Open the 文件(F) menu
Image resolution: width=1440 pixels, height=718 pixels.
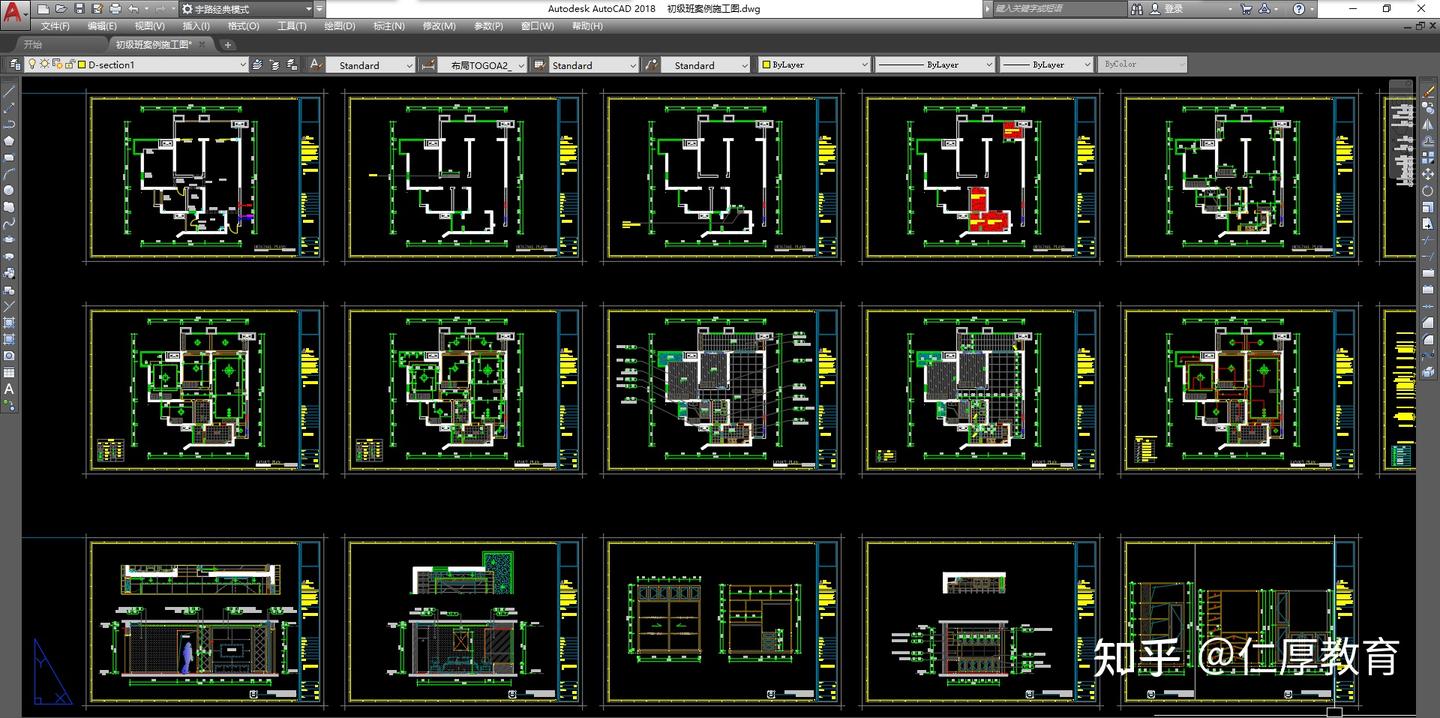55,26
